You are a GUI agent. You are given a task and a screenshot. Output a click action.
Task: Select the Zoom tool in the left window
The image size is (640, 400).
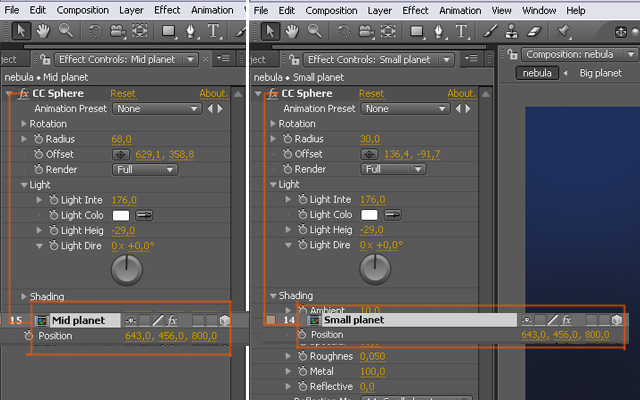(65, 31)
